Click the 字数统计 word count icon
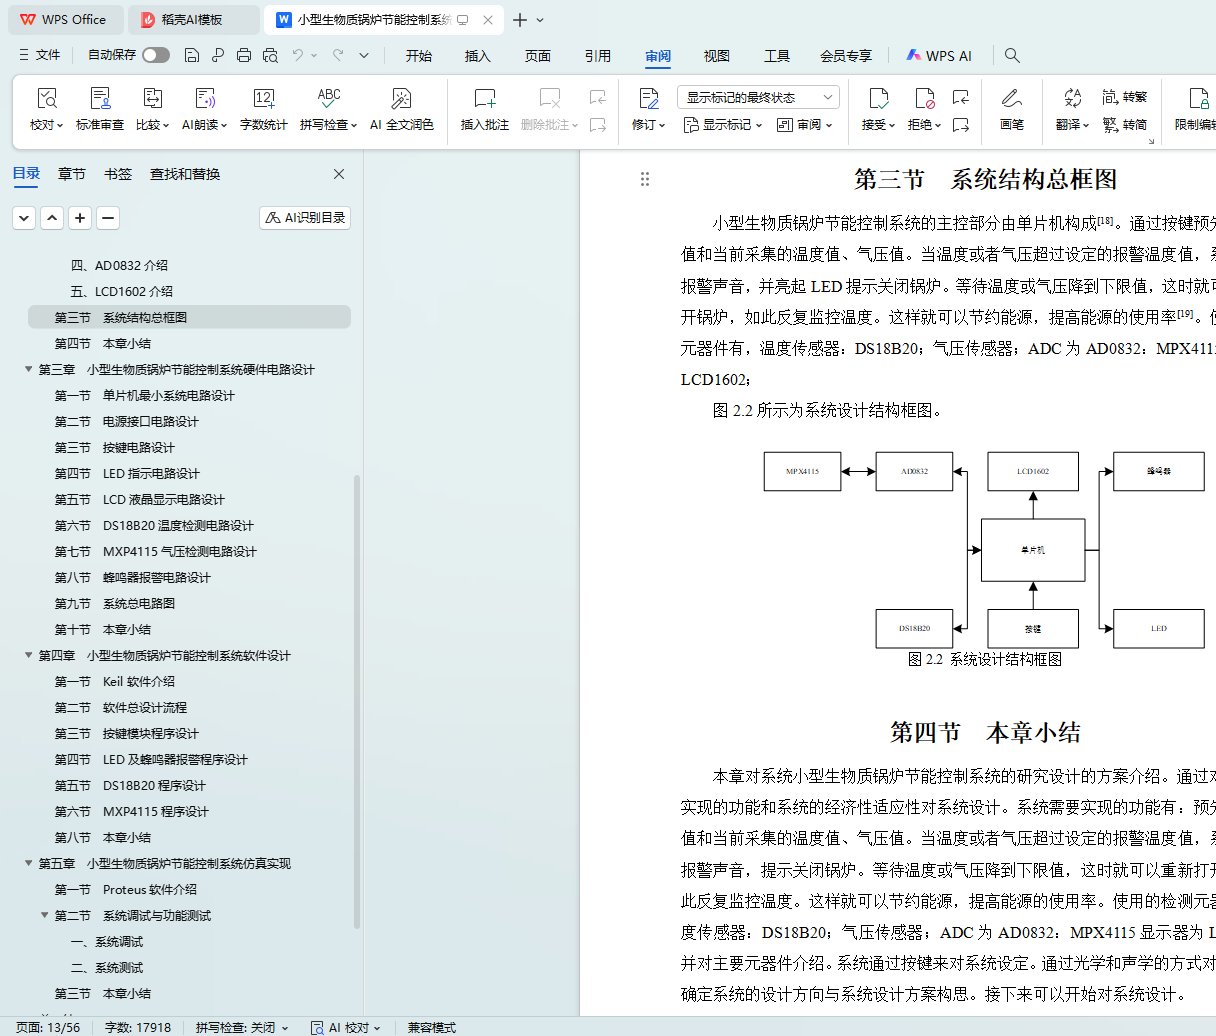Image resolution: width=1216 pixels, height=1036 pixels. coord(264,99)
